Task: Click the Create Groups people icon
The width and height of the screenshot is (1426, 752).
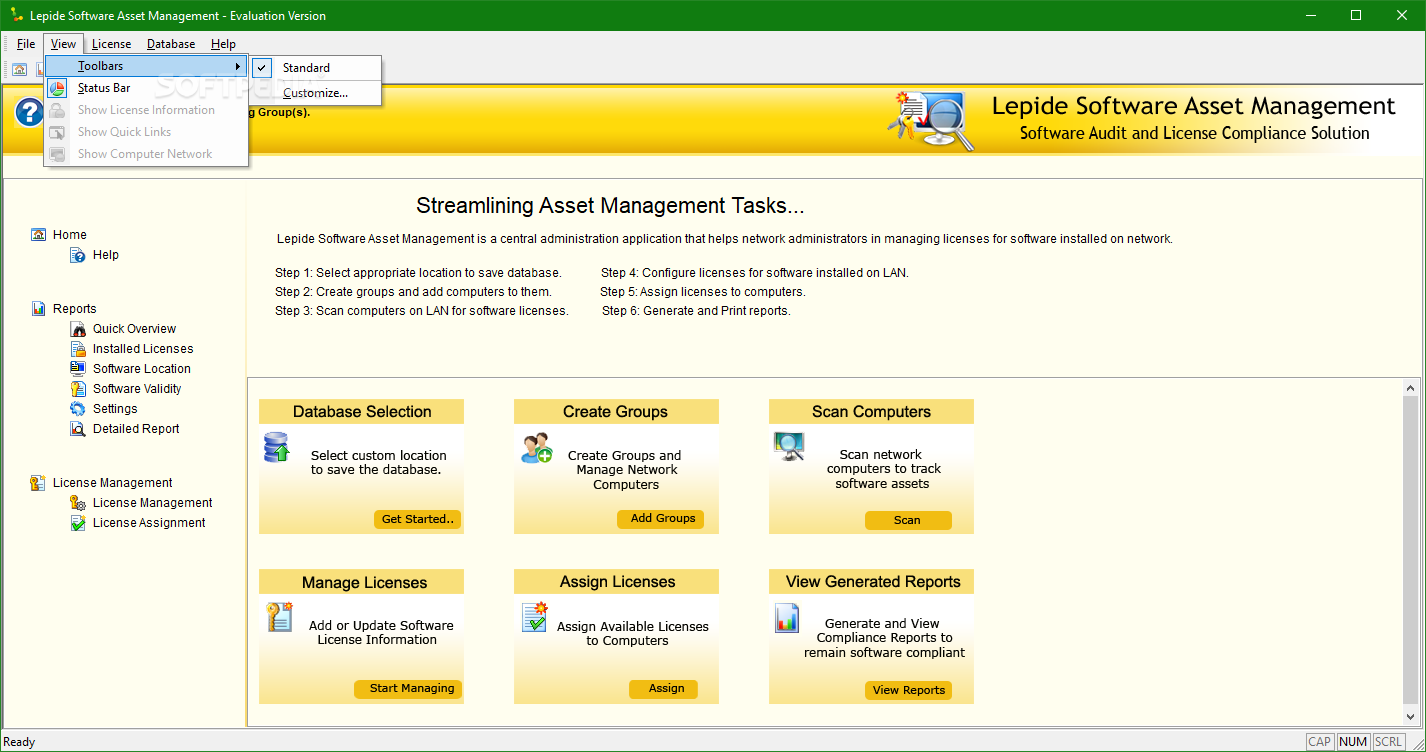Action: tap(536, 447)
